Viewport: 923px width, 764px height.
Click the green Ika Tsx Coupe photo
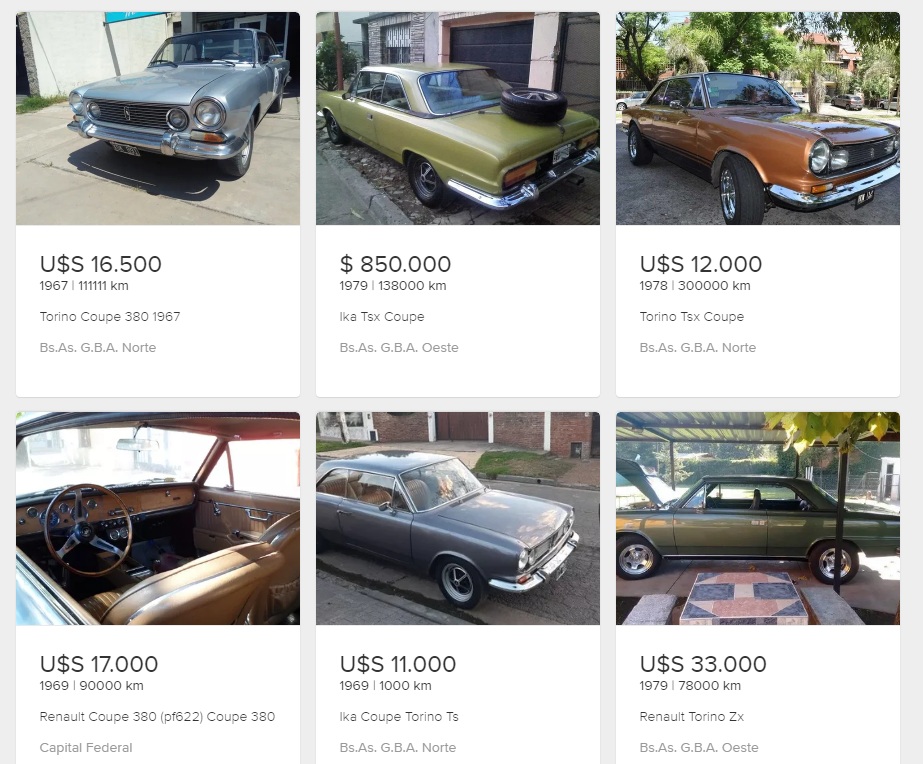coord(458,118)
